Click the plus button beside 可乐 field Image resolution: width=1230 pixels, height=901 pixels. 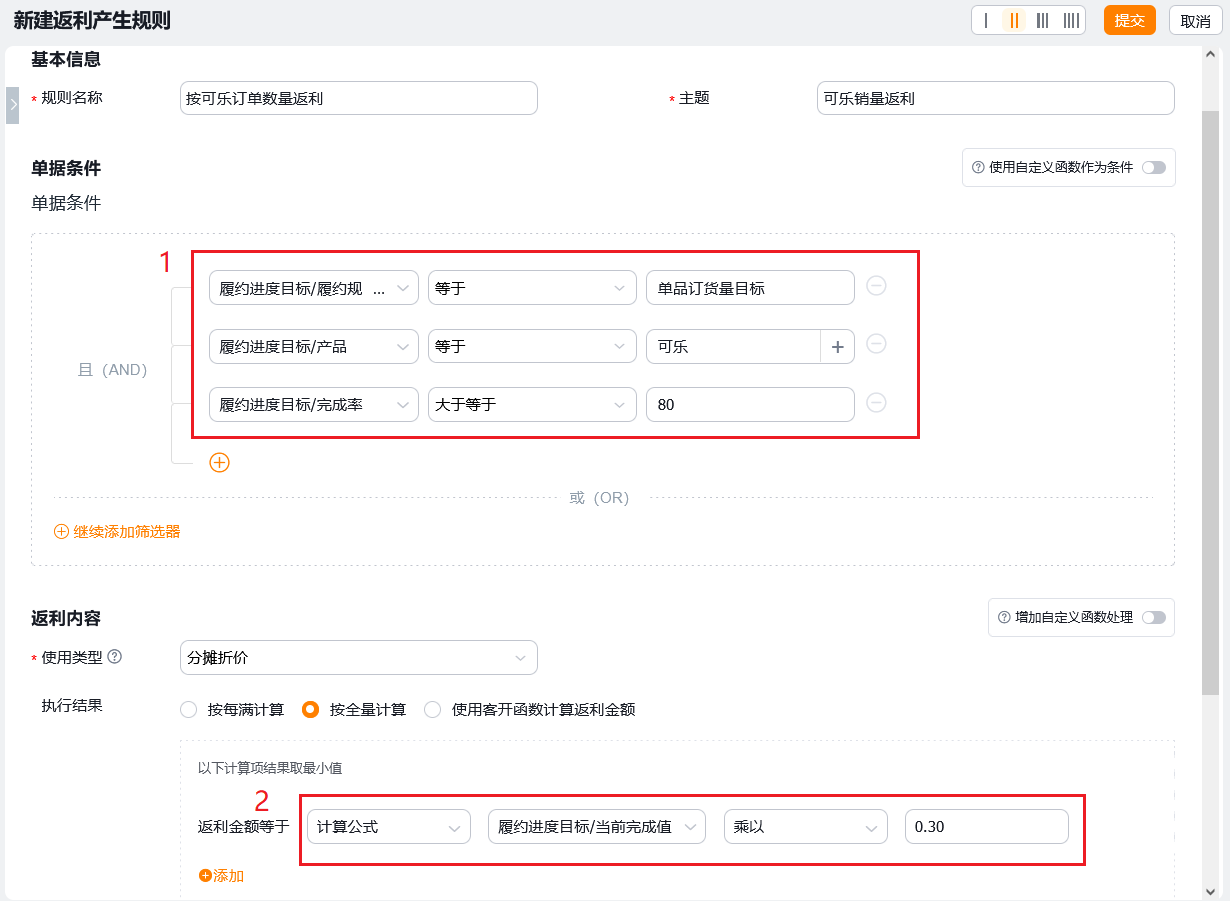[x=837, y=347]
